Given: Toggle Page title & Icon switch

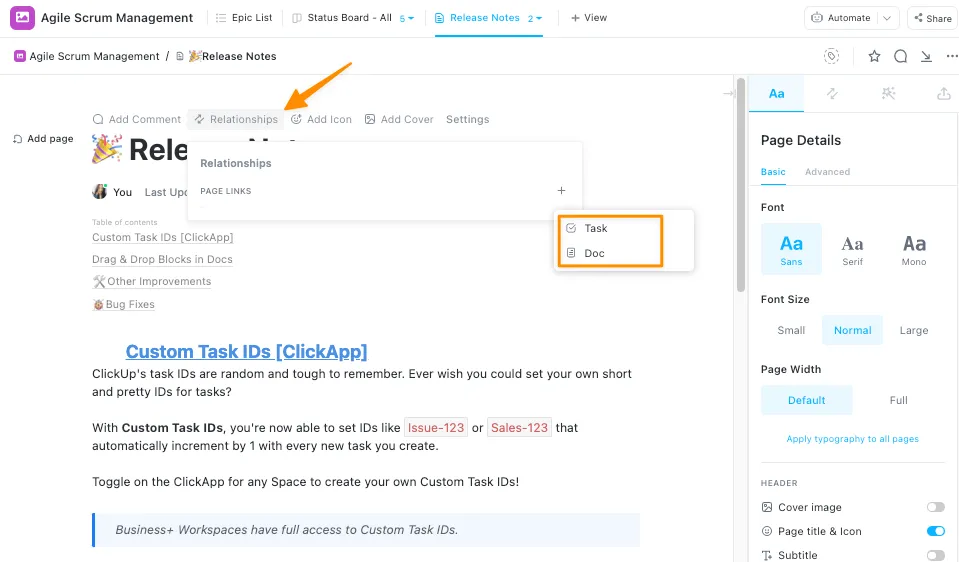Looking at the screenshot, I should 935,531.
